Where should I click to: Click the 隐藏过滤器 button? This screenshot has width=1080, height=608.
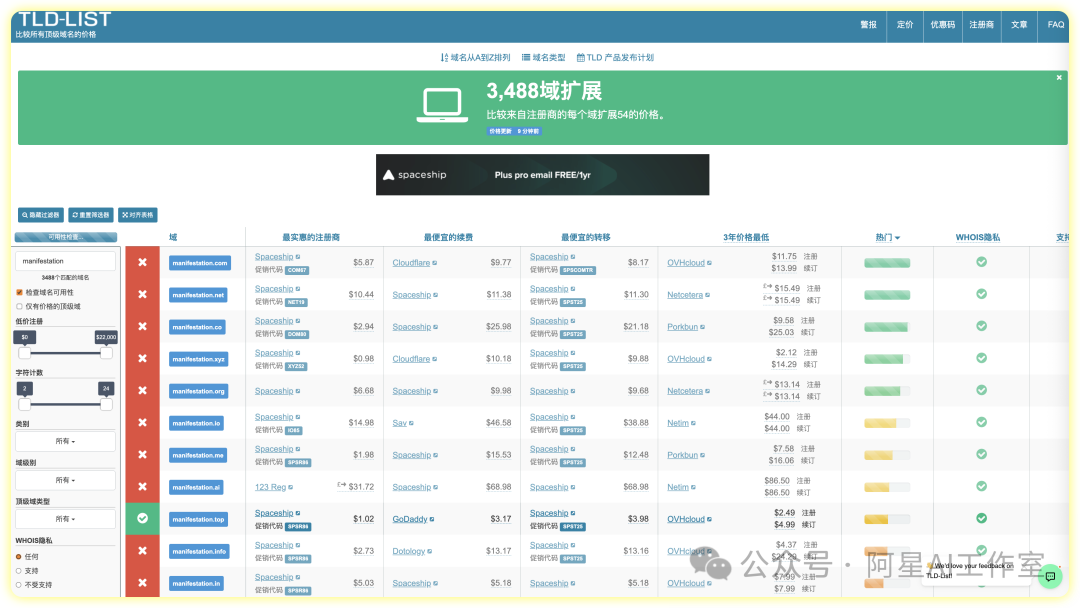(41, 215)
